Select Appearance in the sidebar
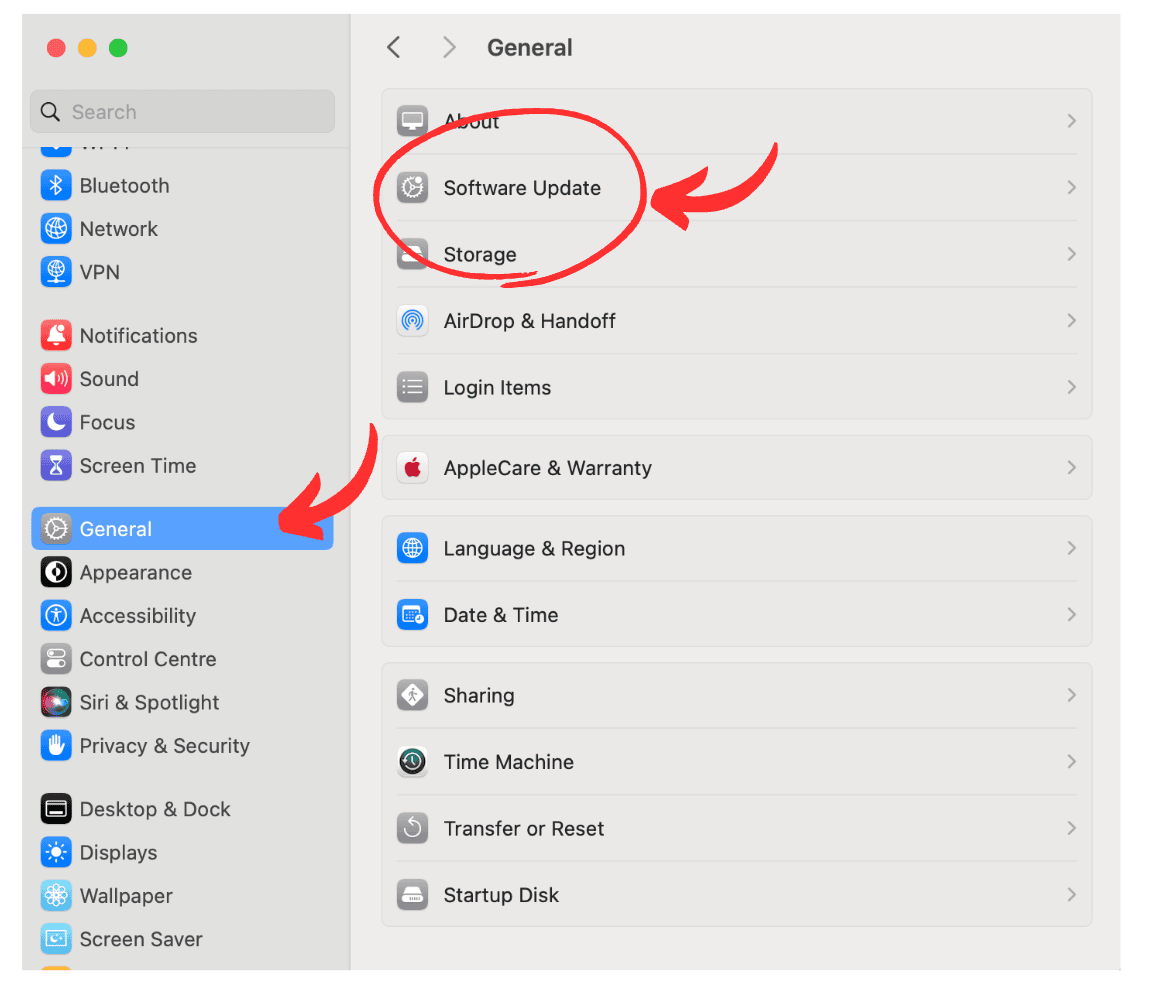 click(x=135, y=573)
